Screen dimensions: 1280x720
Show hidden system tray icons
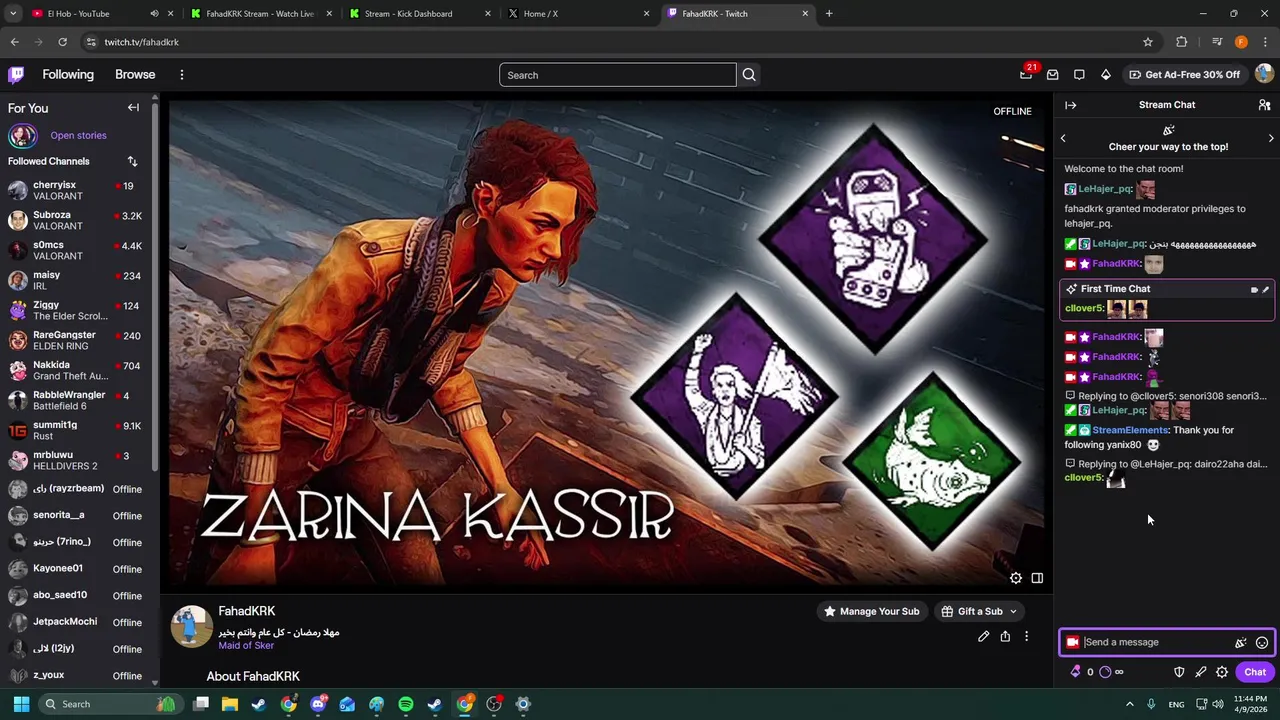(1130, 704)
